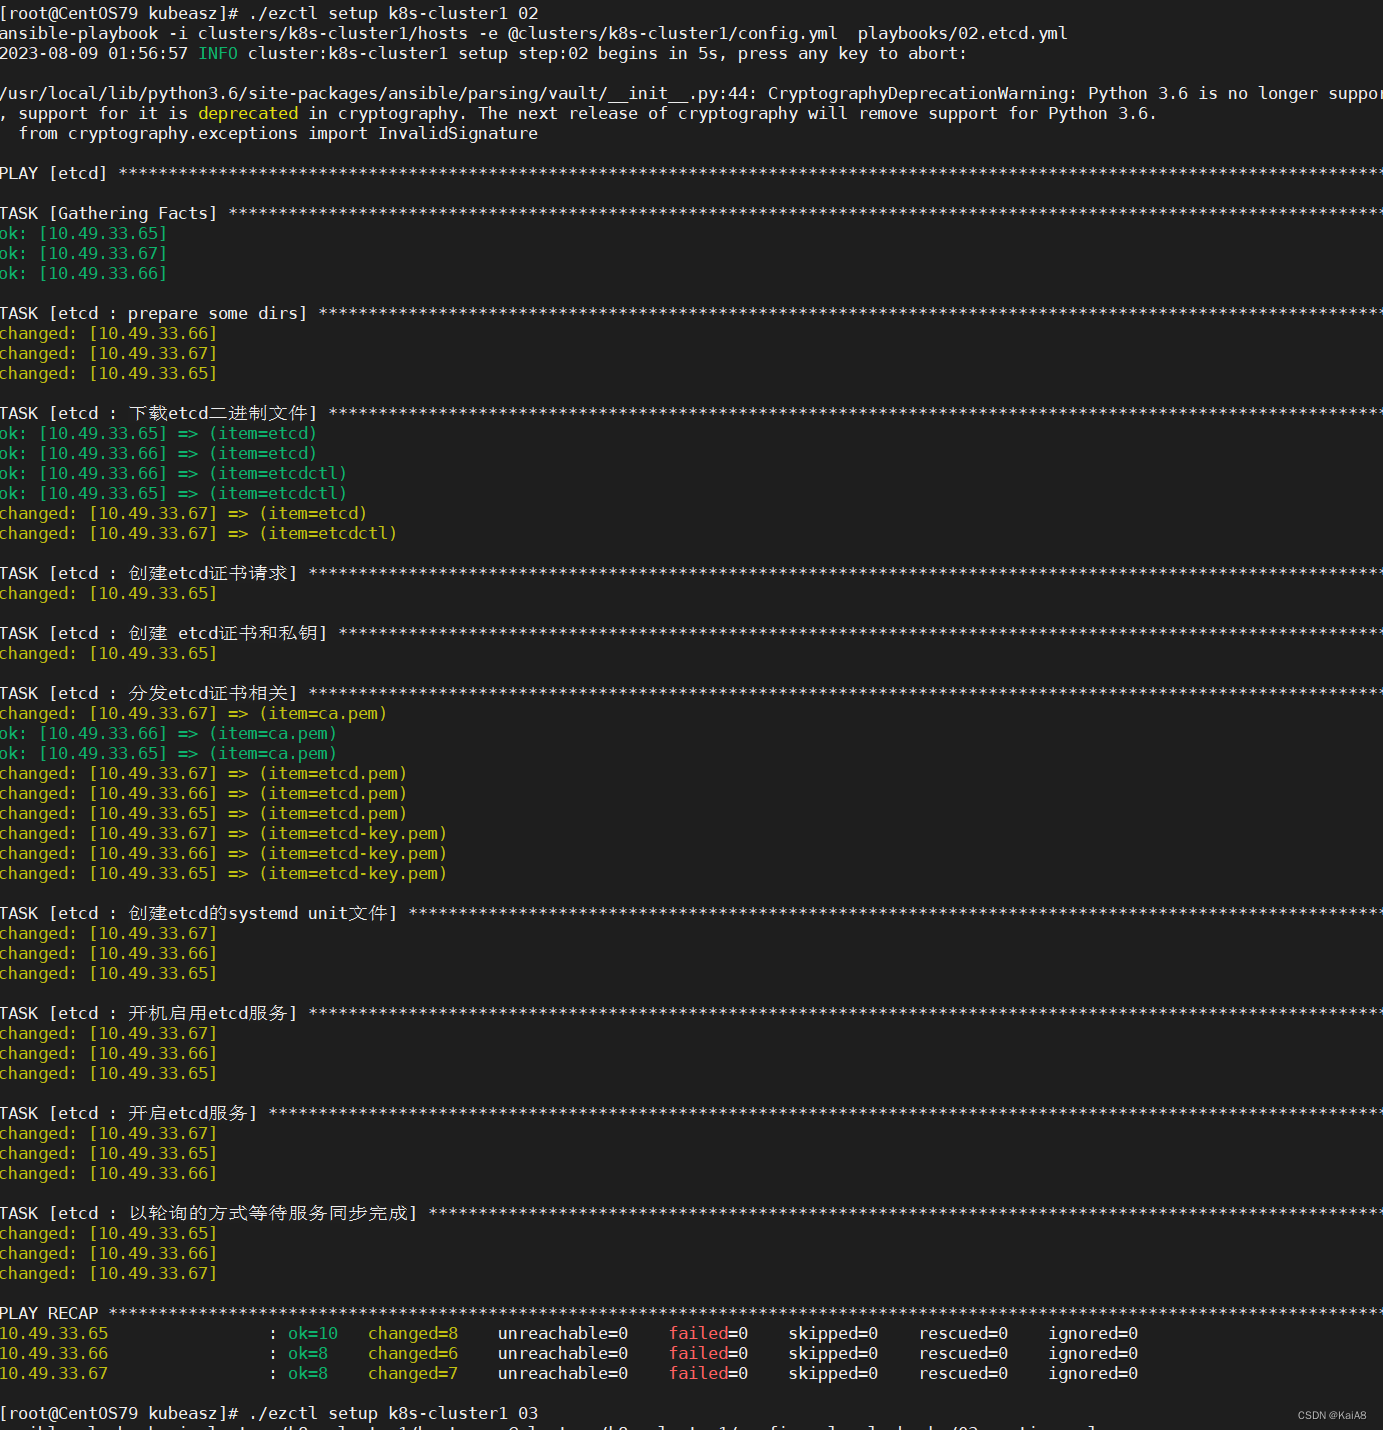Viewport: 1383px width, 1430px height.
Task: Select 'ok: [10.49.33.67]' under Gathering Facts
Action: (x=83, y=253)
